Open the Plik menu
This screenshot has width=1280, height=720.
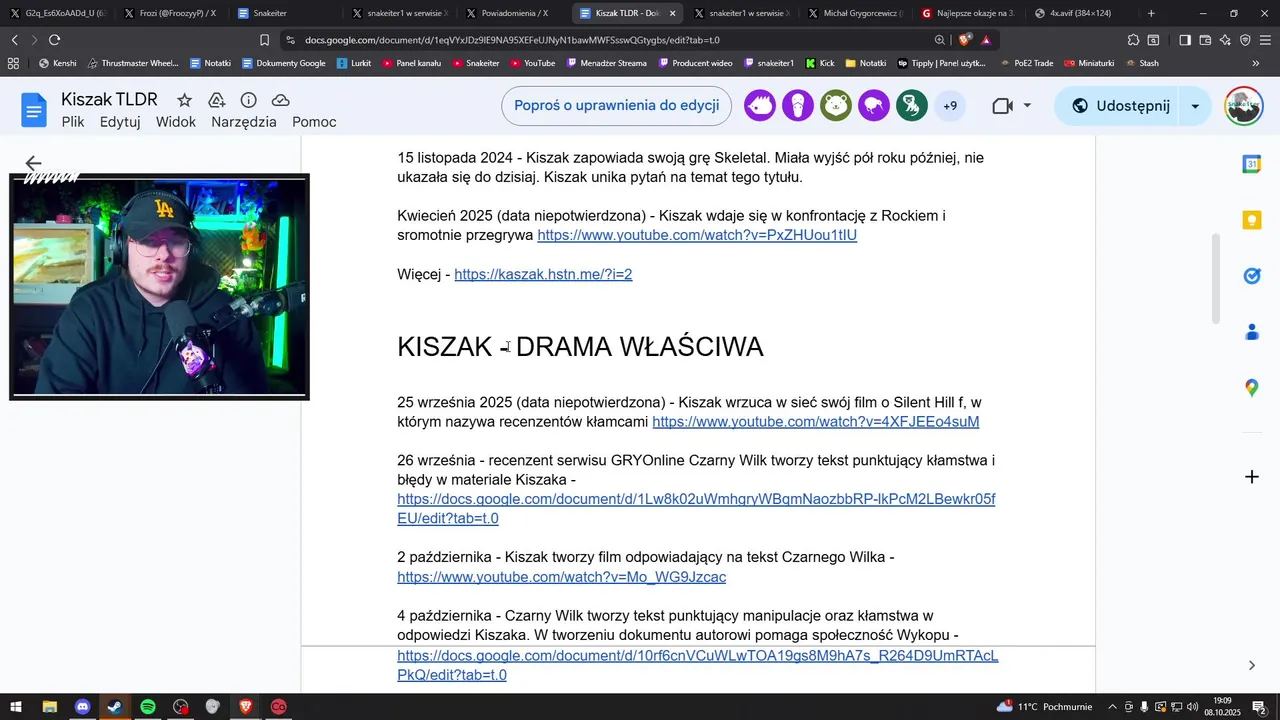[x=73, y=122]
